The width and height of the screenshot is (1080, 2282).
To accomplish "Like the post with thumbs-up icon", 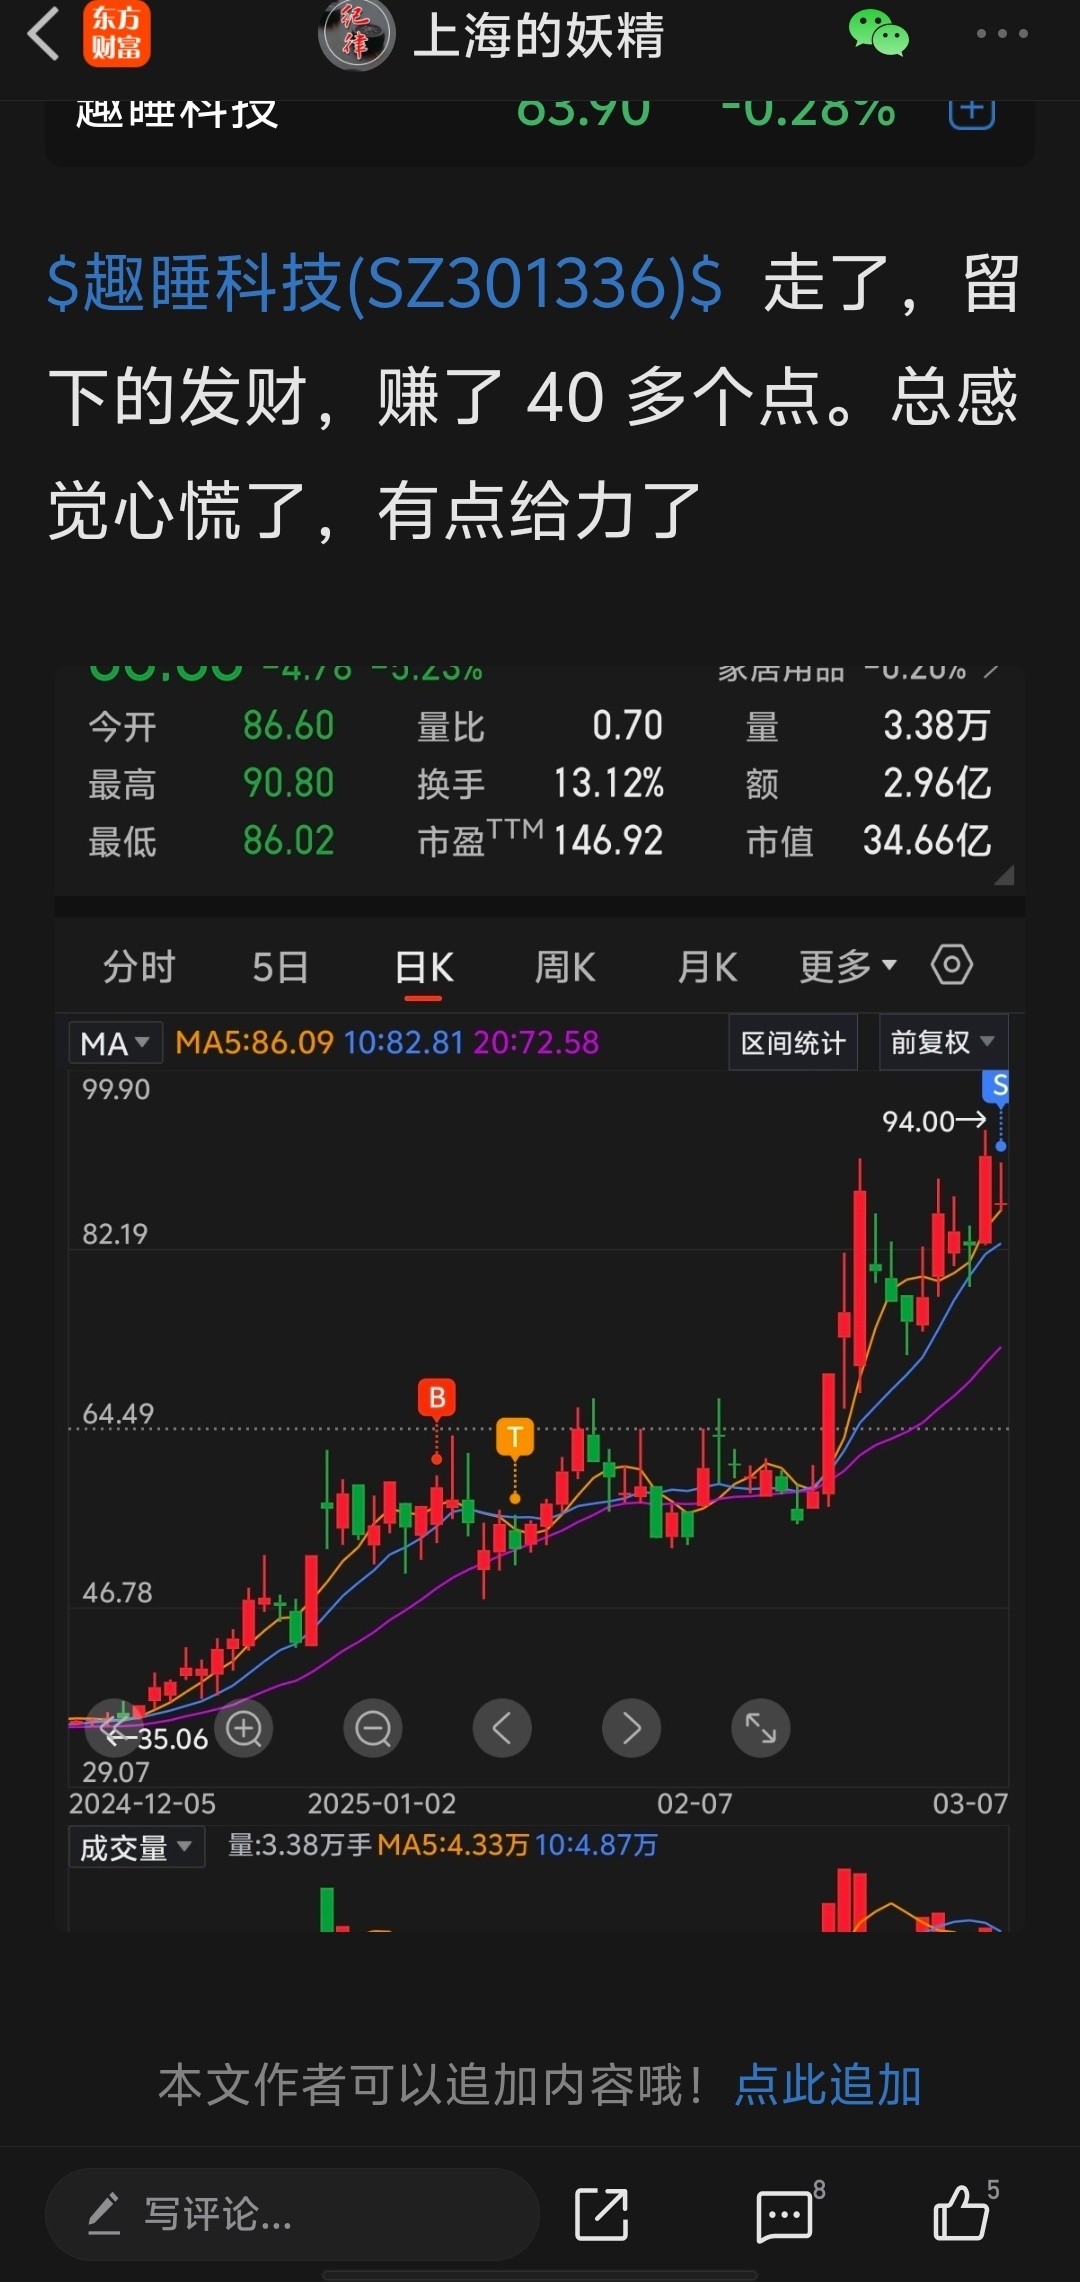I will [x=962, y=2212].
